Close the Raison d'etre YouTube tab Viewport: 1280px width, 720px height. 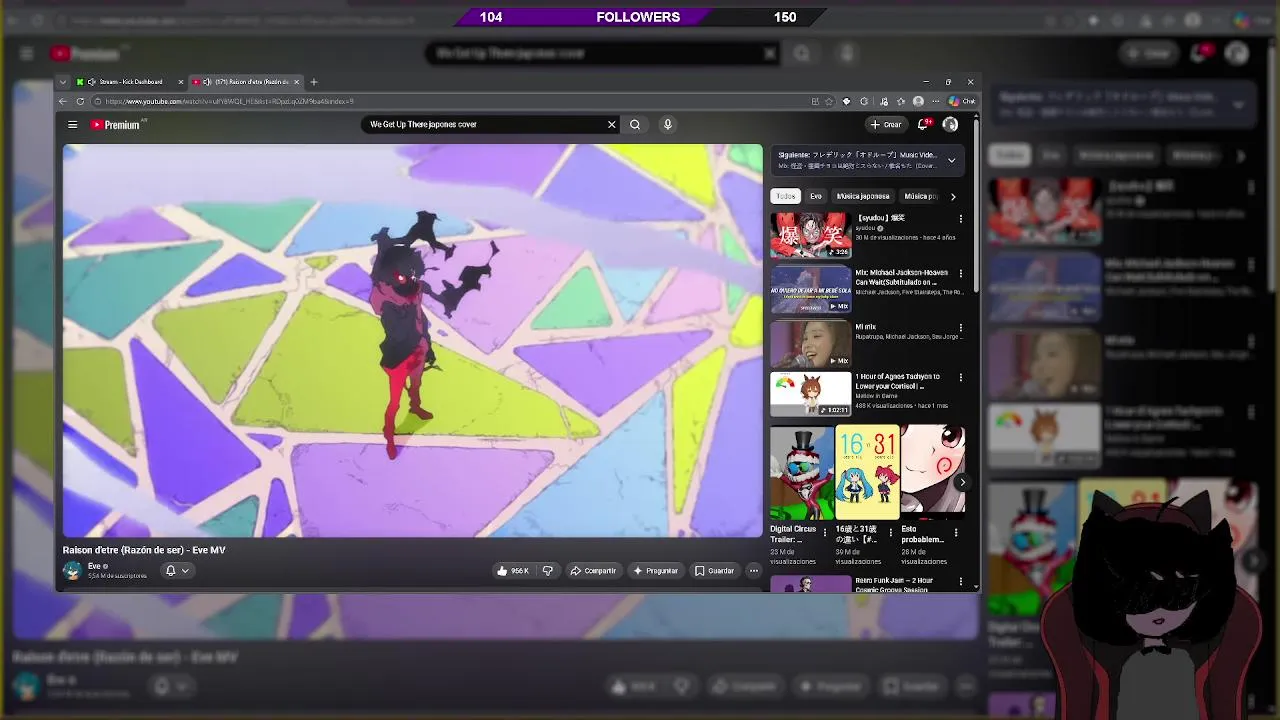coord(297,82)
